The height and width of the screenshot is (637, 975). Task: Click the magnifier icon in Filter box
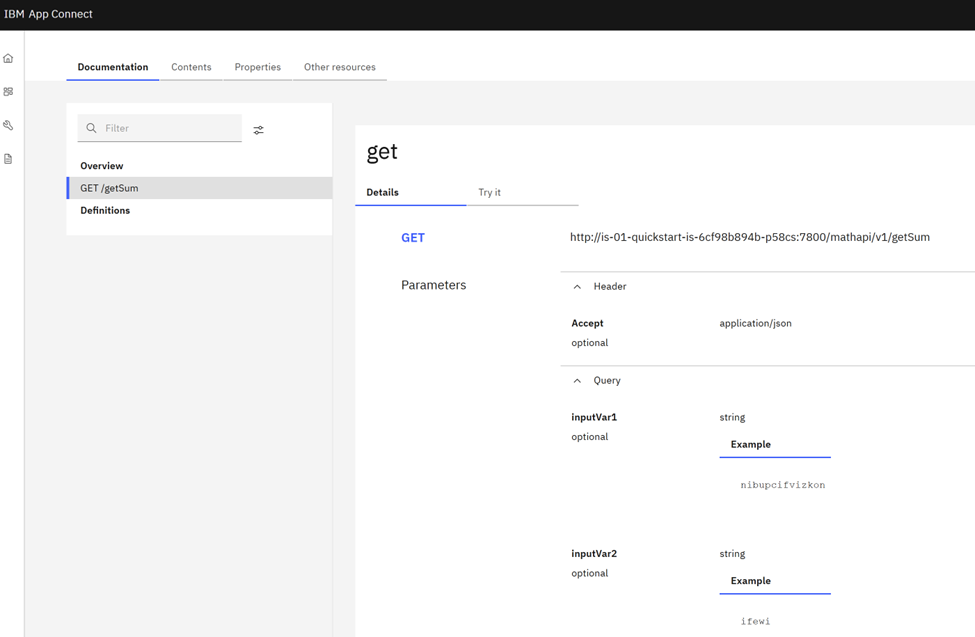click(91, 128)
